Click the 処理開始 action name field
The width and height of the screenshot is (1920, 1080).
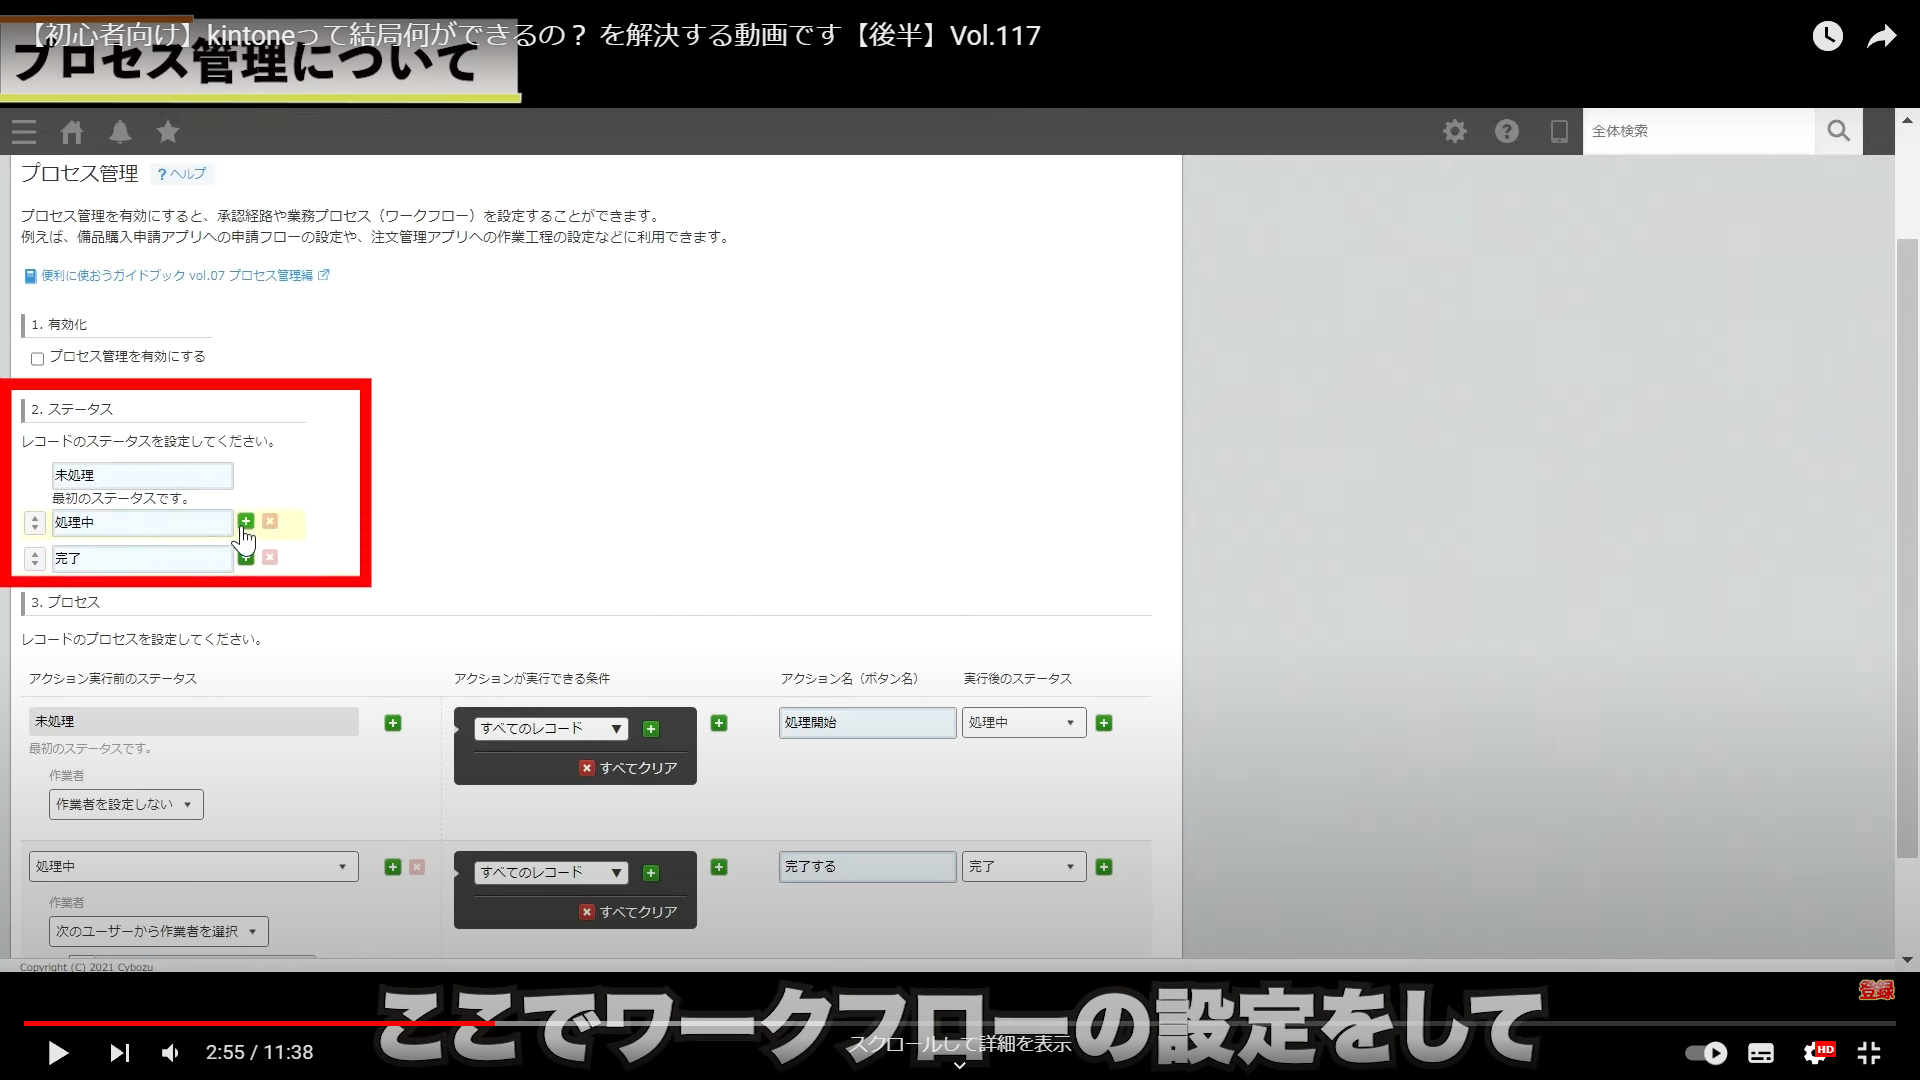867,722
